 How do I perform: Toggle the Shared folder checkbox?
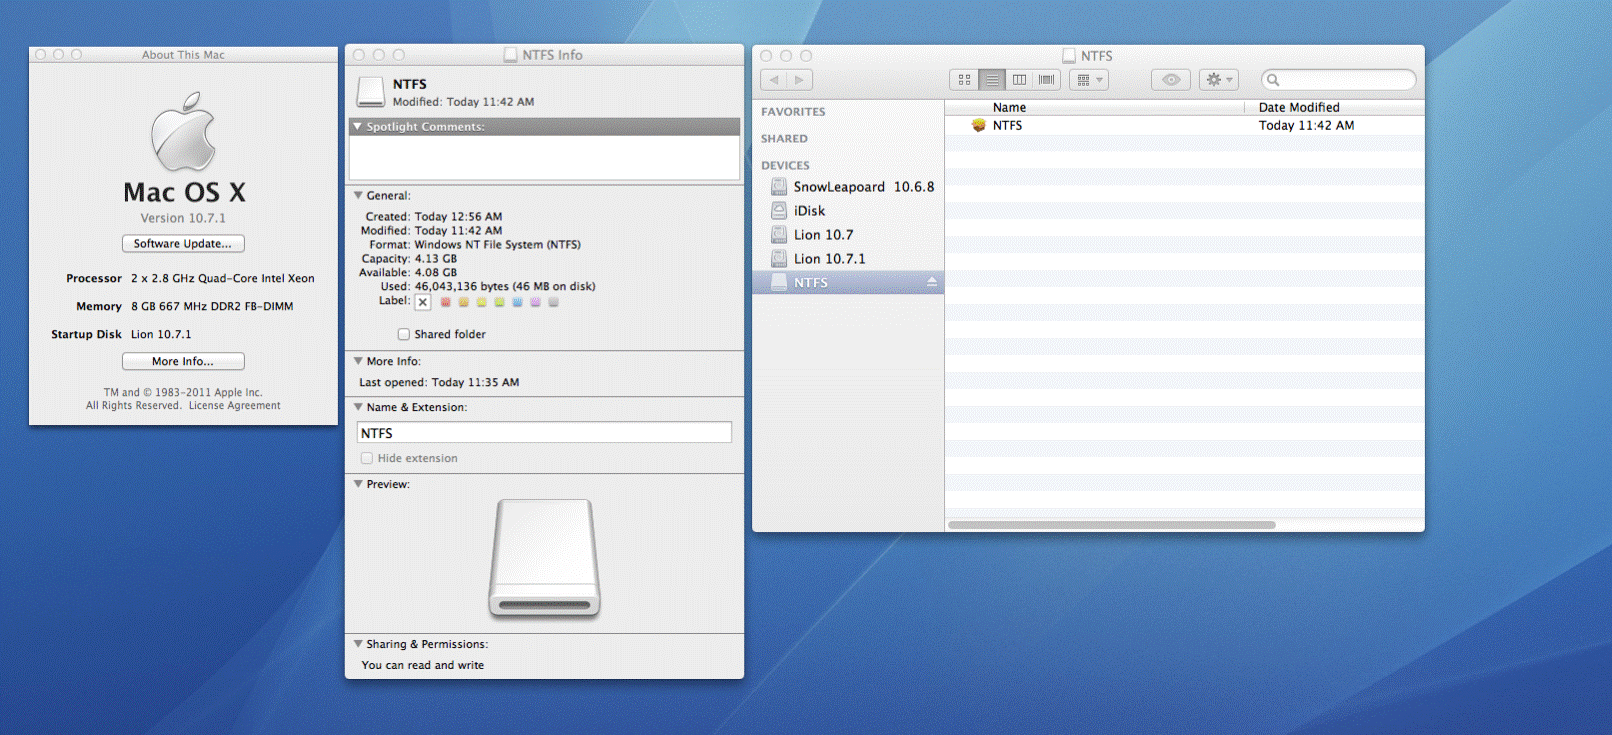tap(404, 334)
